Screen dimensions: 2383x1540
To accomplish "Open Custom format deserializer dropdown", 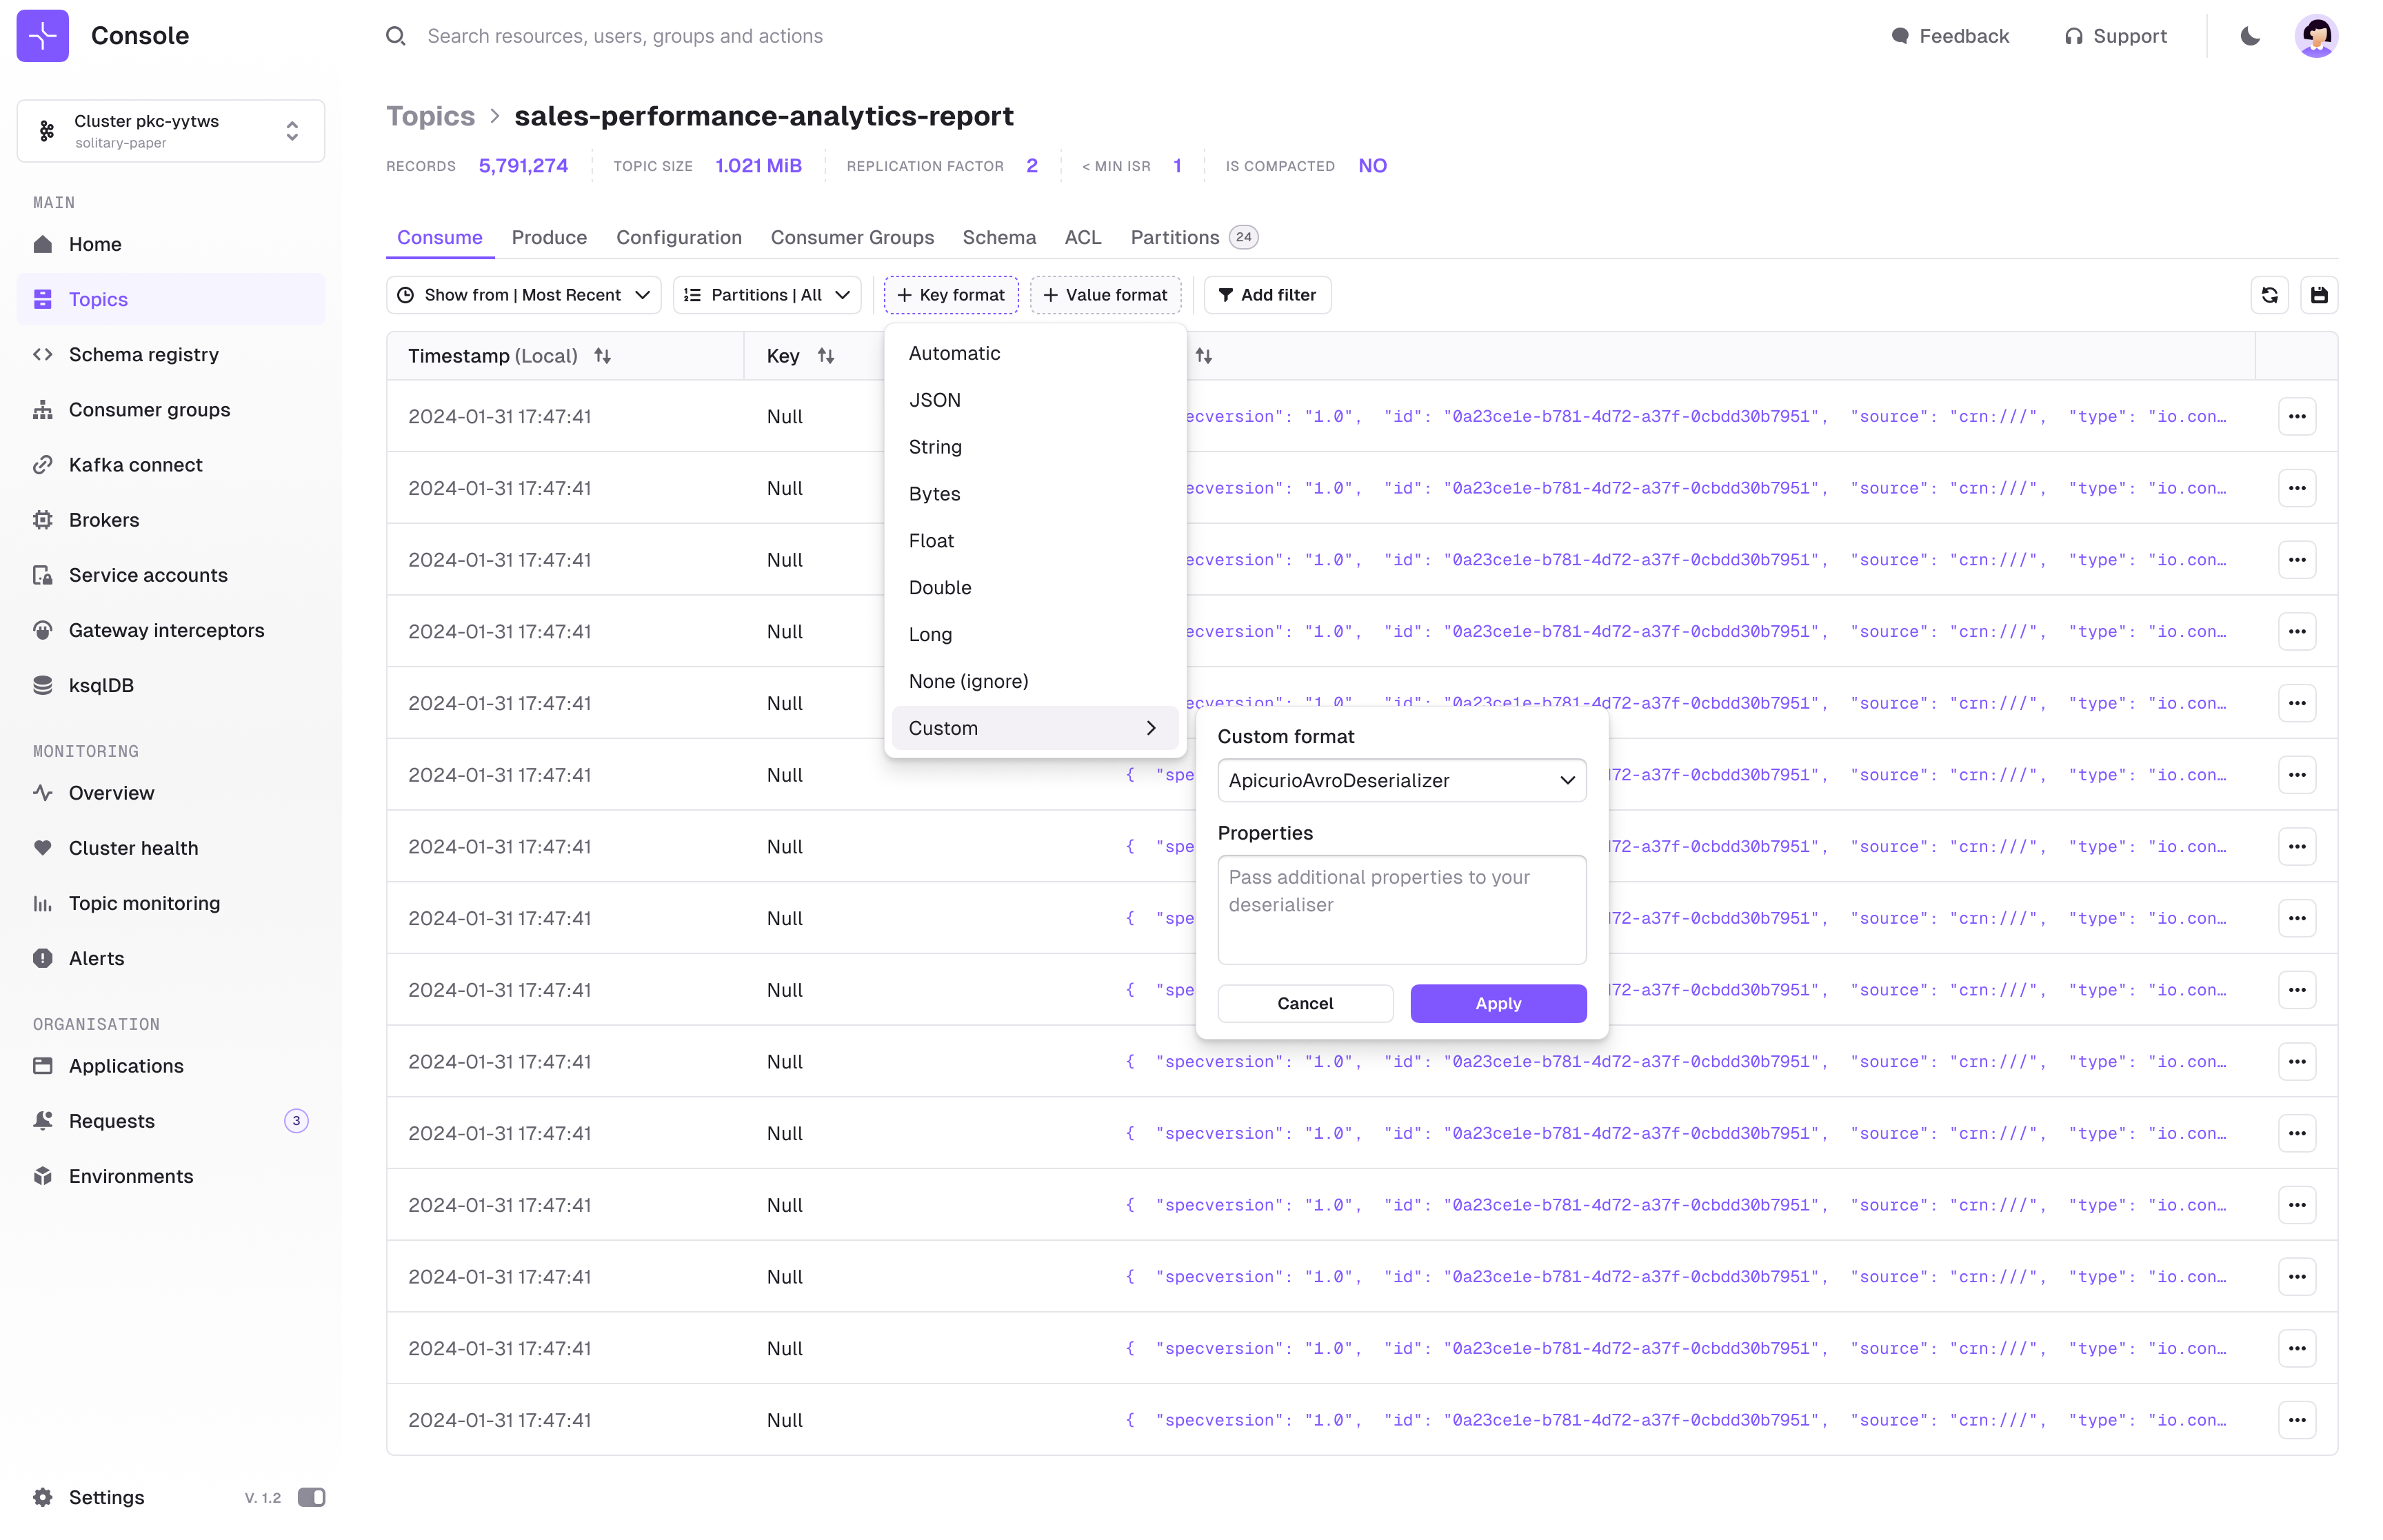I will coord(1401,780).
